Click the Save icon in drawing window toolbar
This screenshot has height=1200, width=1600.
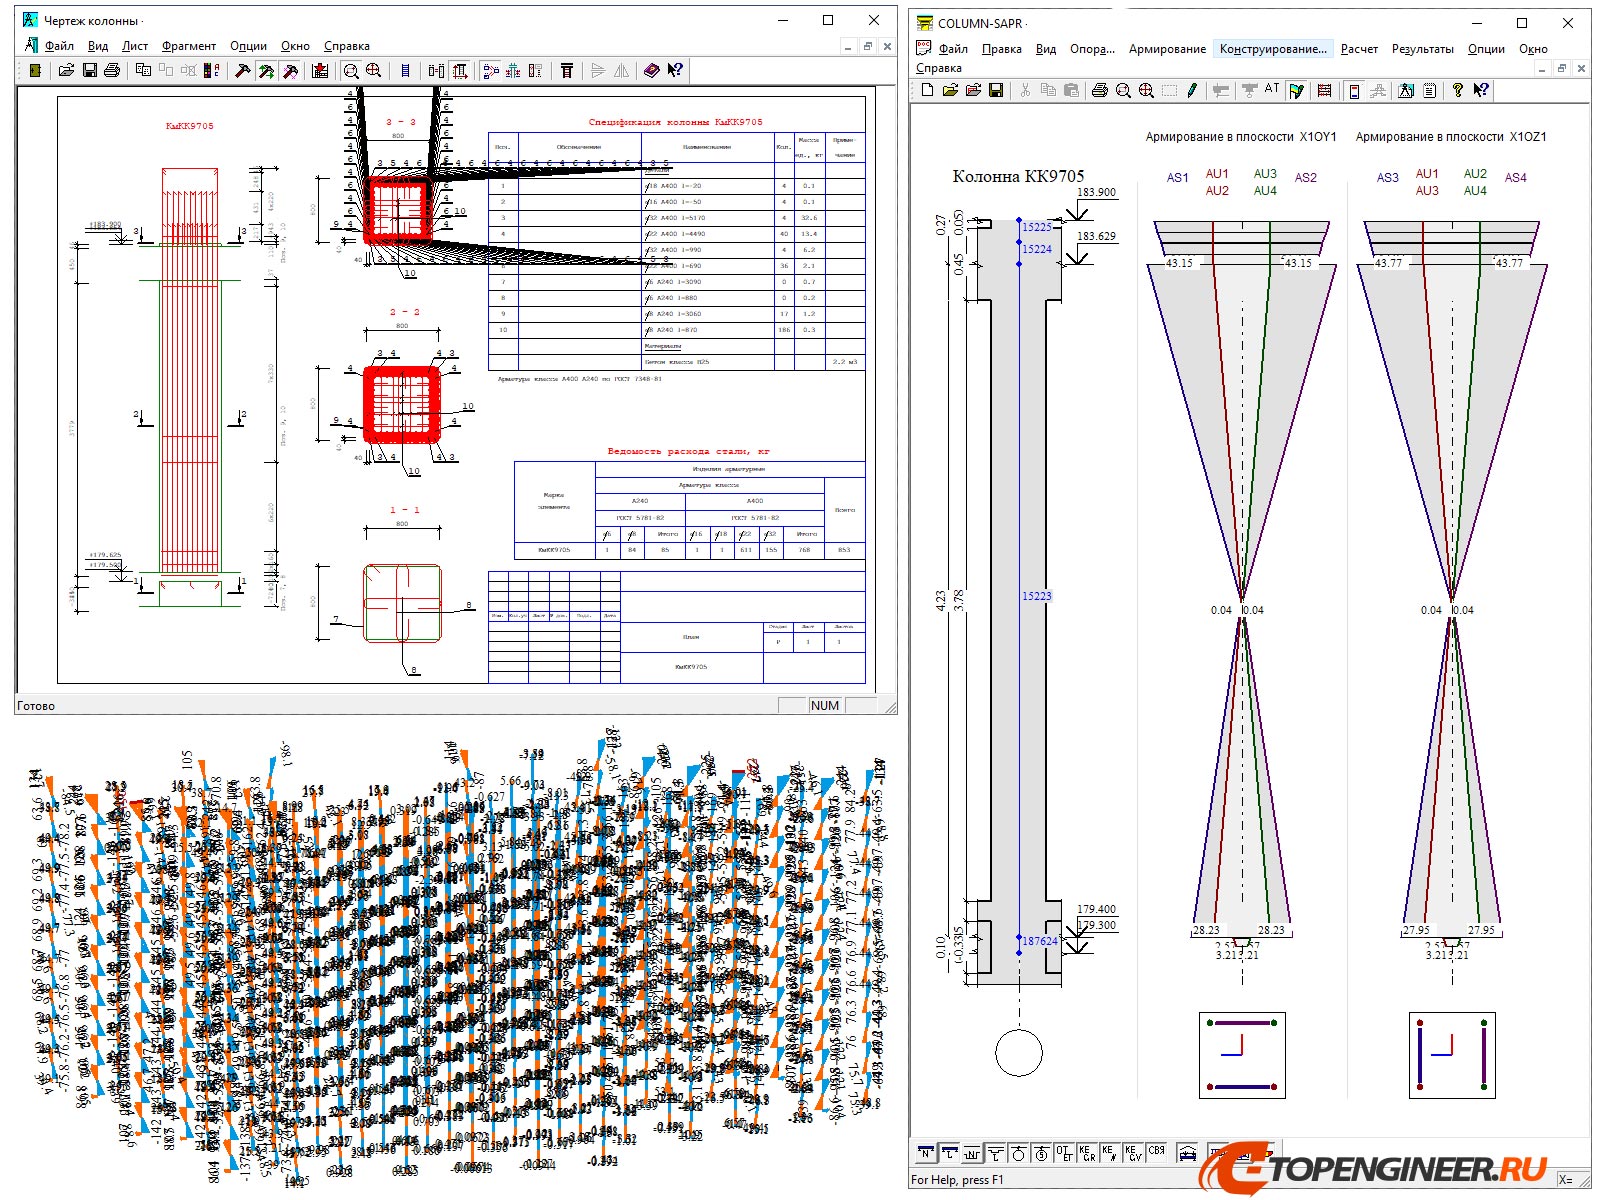point(89,71)
